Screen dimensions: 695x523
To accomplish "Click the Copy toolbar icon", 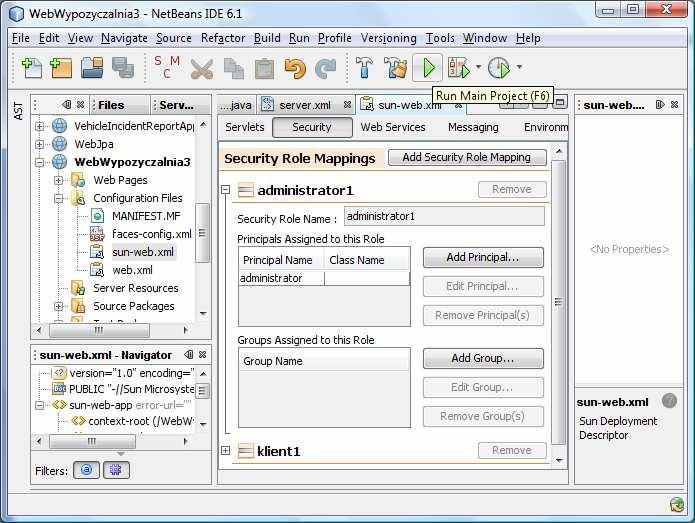I will click(234, 69).
